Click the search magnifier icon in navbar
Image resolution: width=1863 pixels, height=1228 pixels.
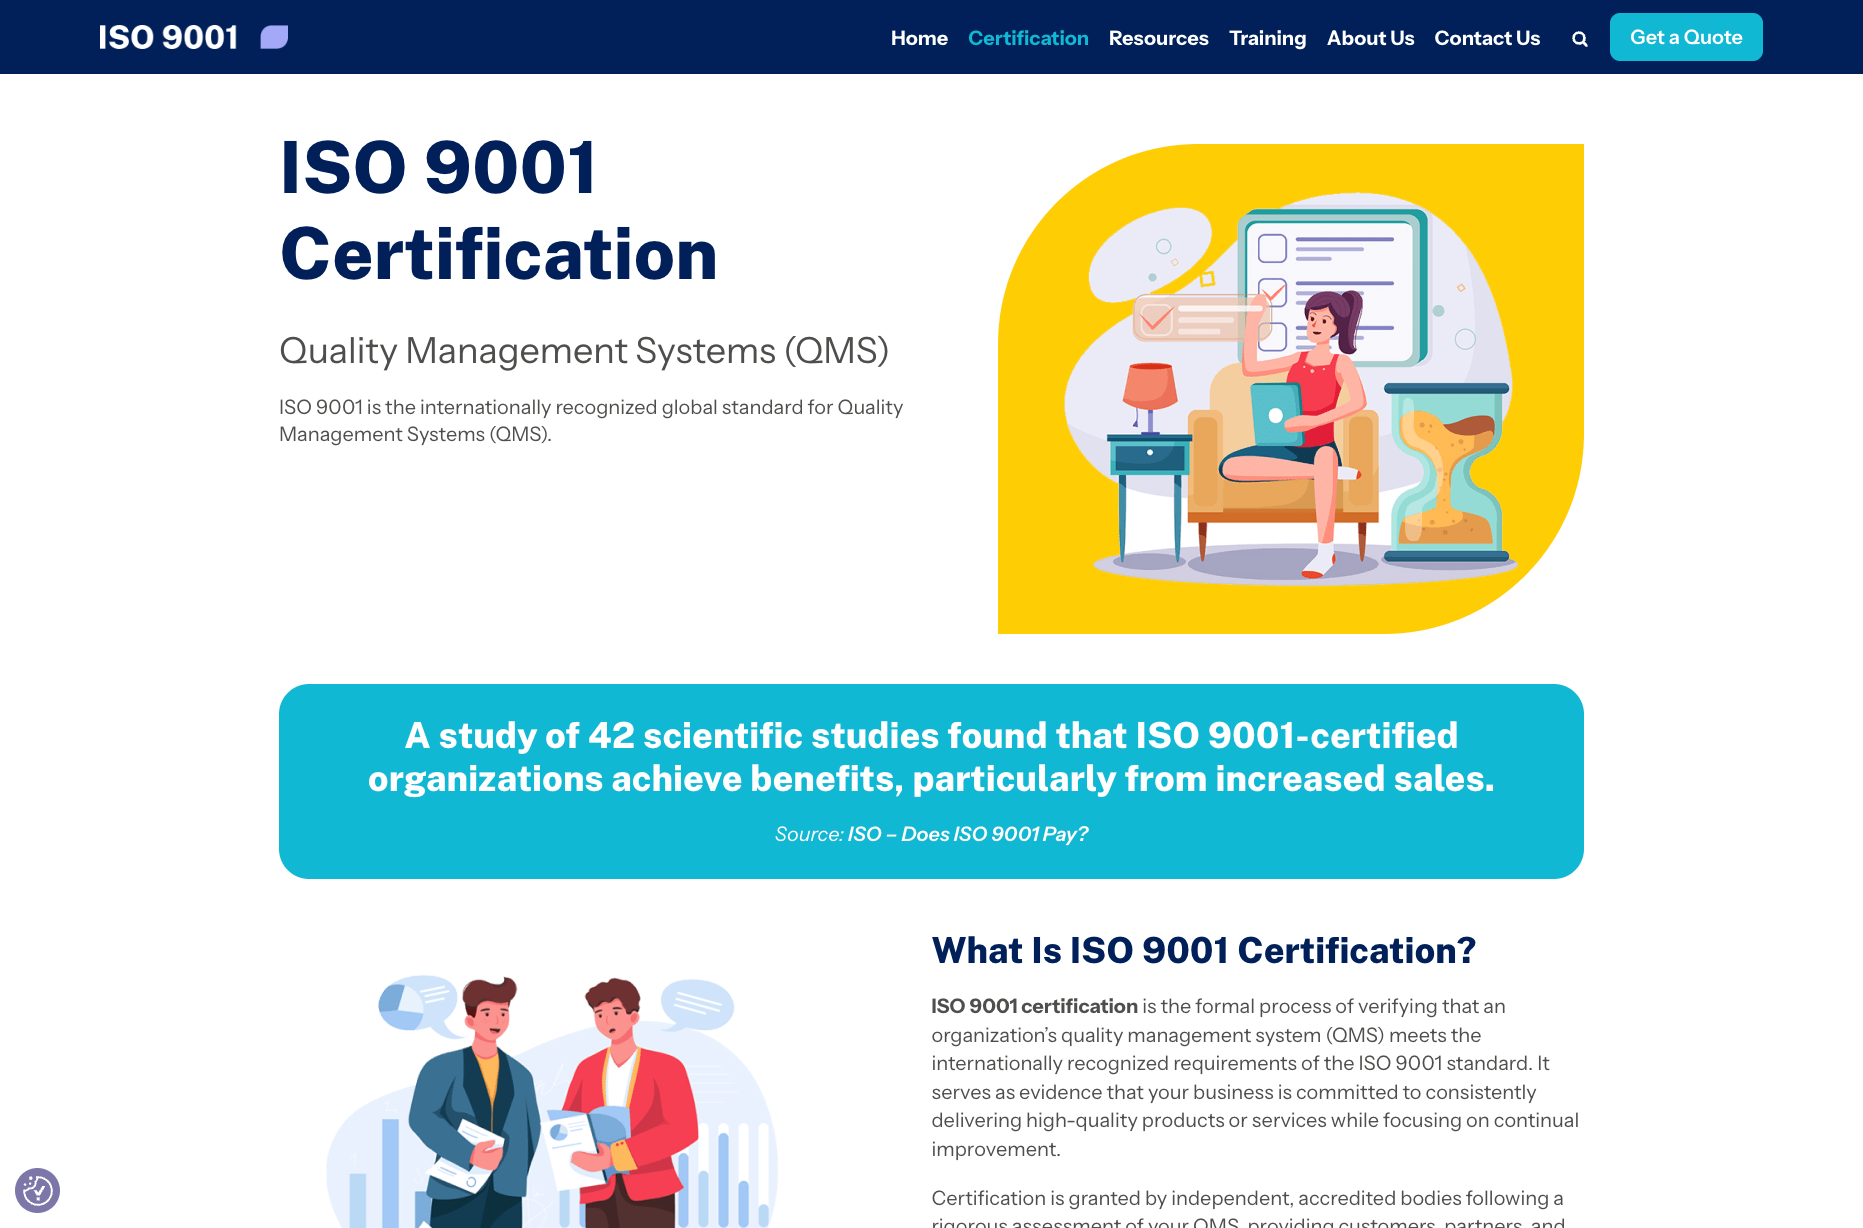point(1579,39)
